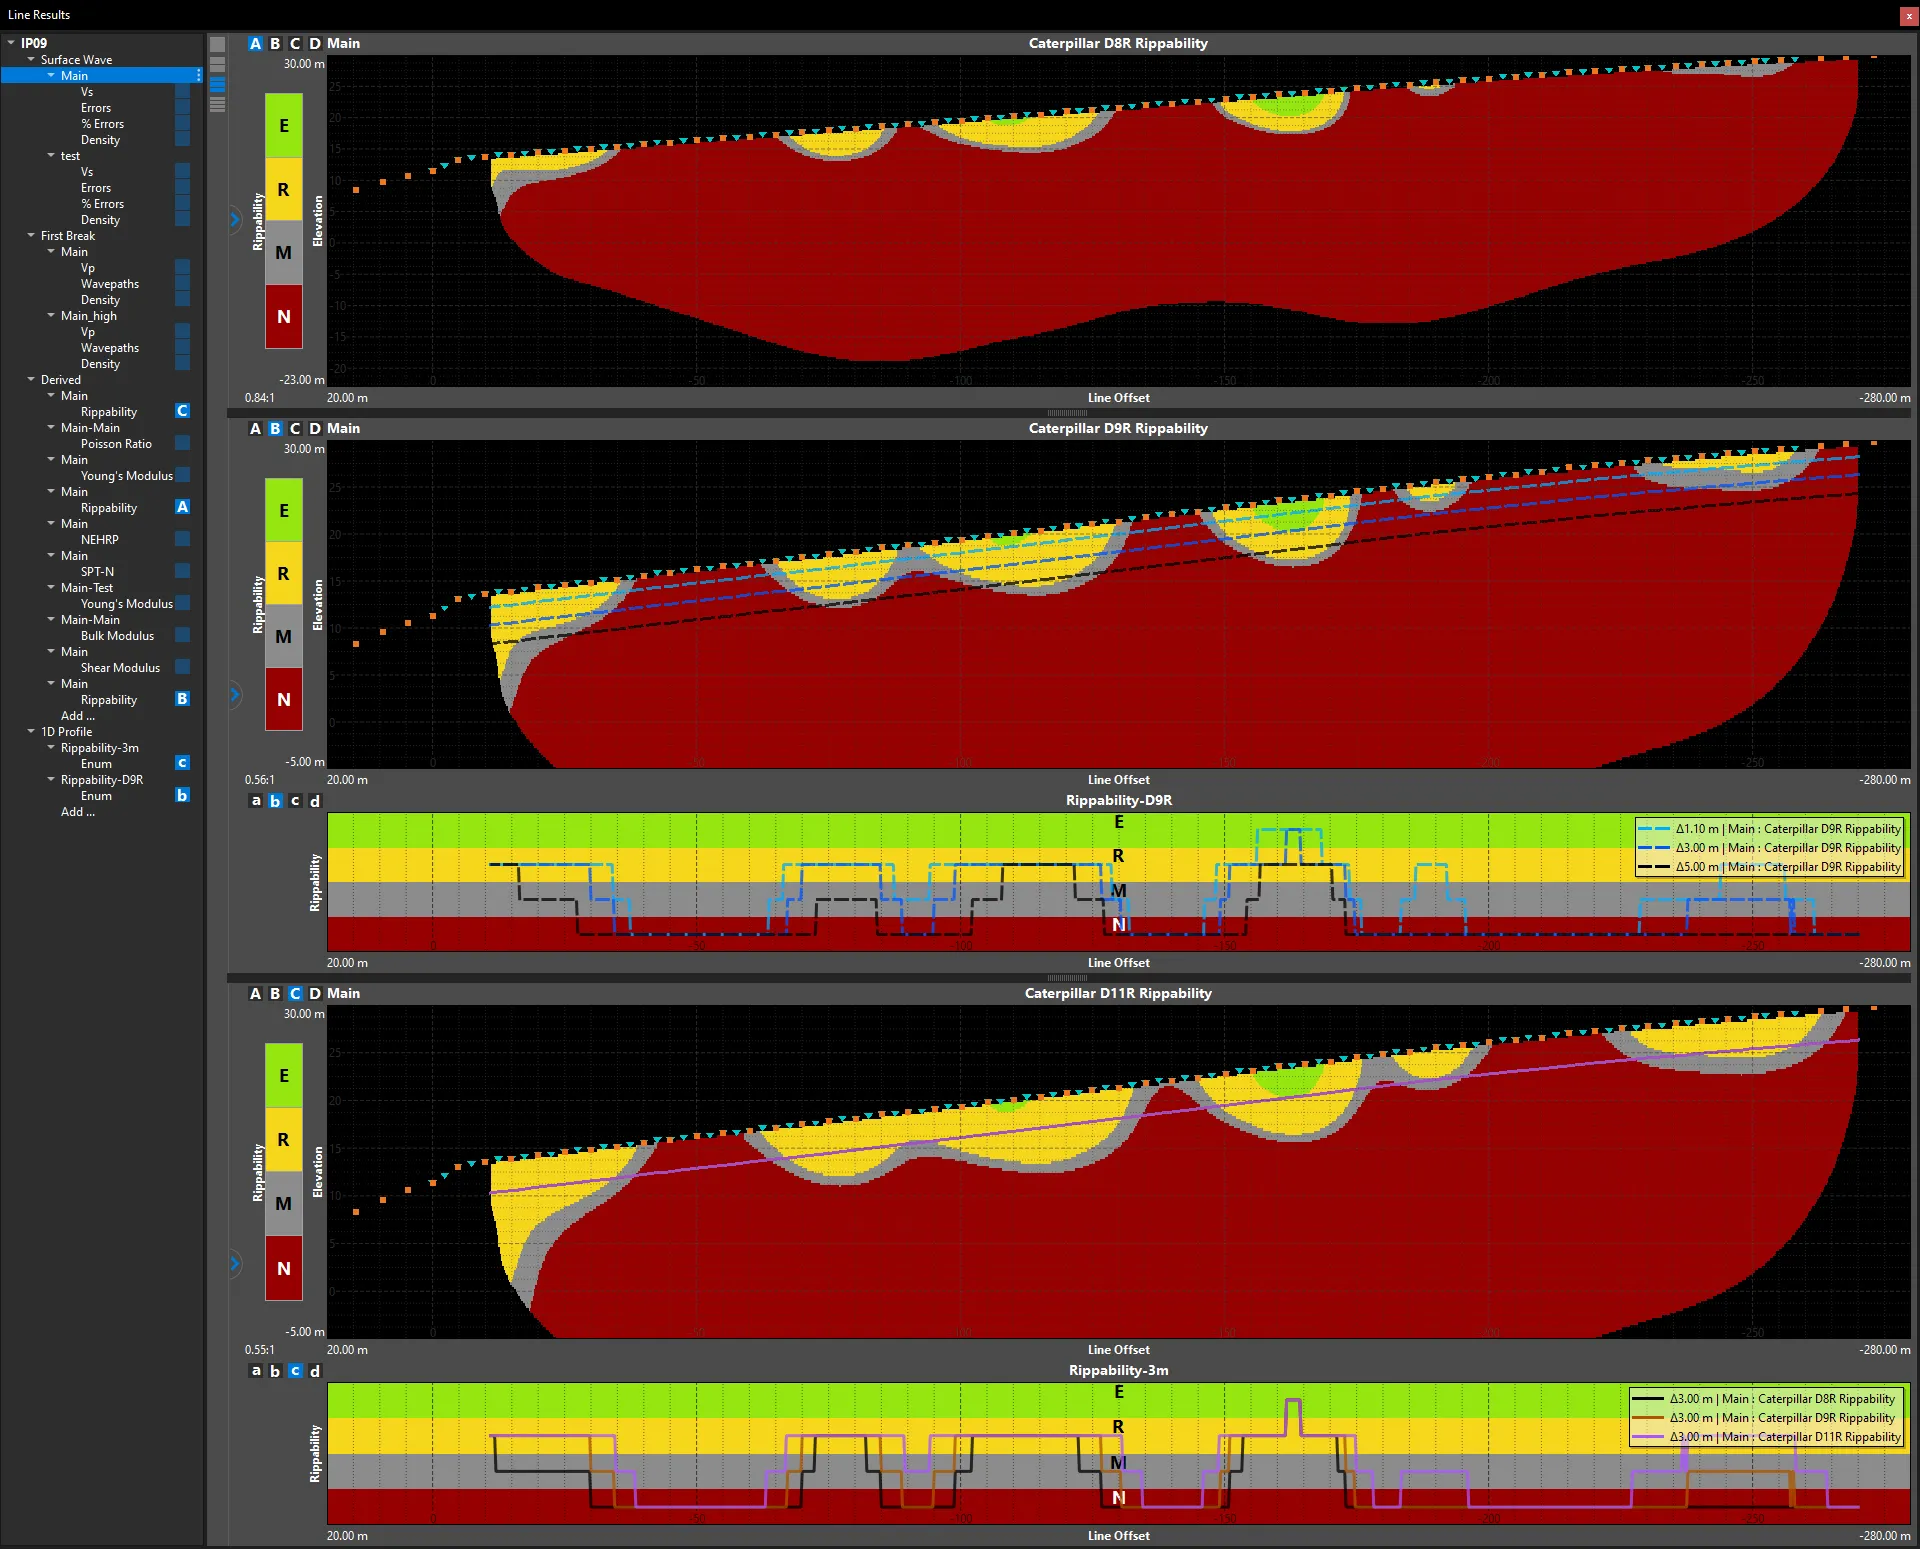This screenshot has height=1549, width=1920.
Task: Choose the four-panel layout icon
Action: pyautogui.click(x=217, y=105)
